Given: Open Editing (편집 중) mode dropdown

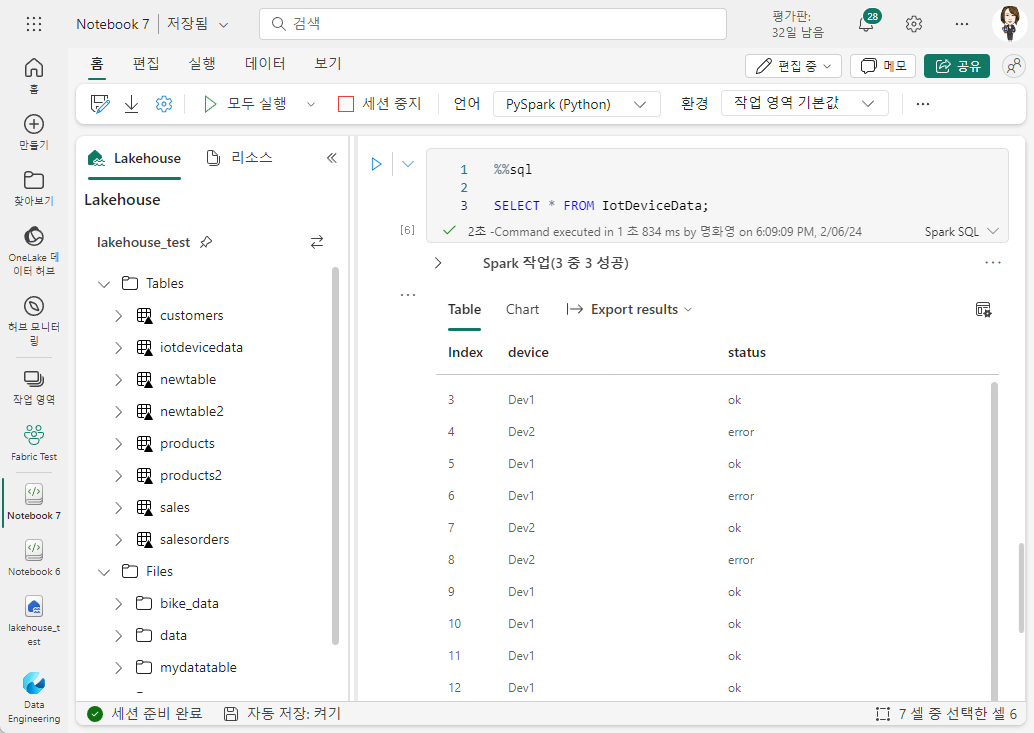Looking at the screenshot, I should 793,66.
